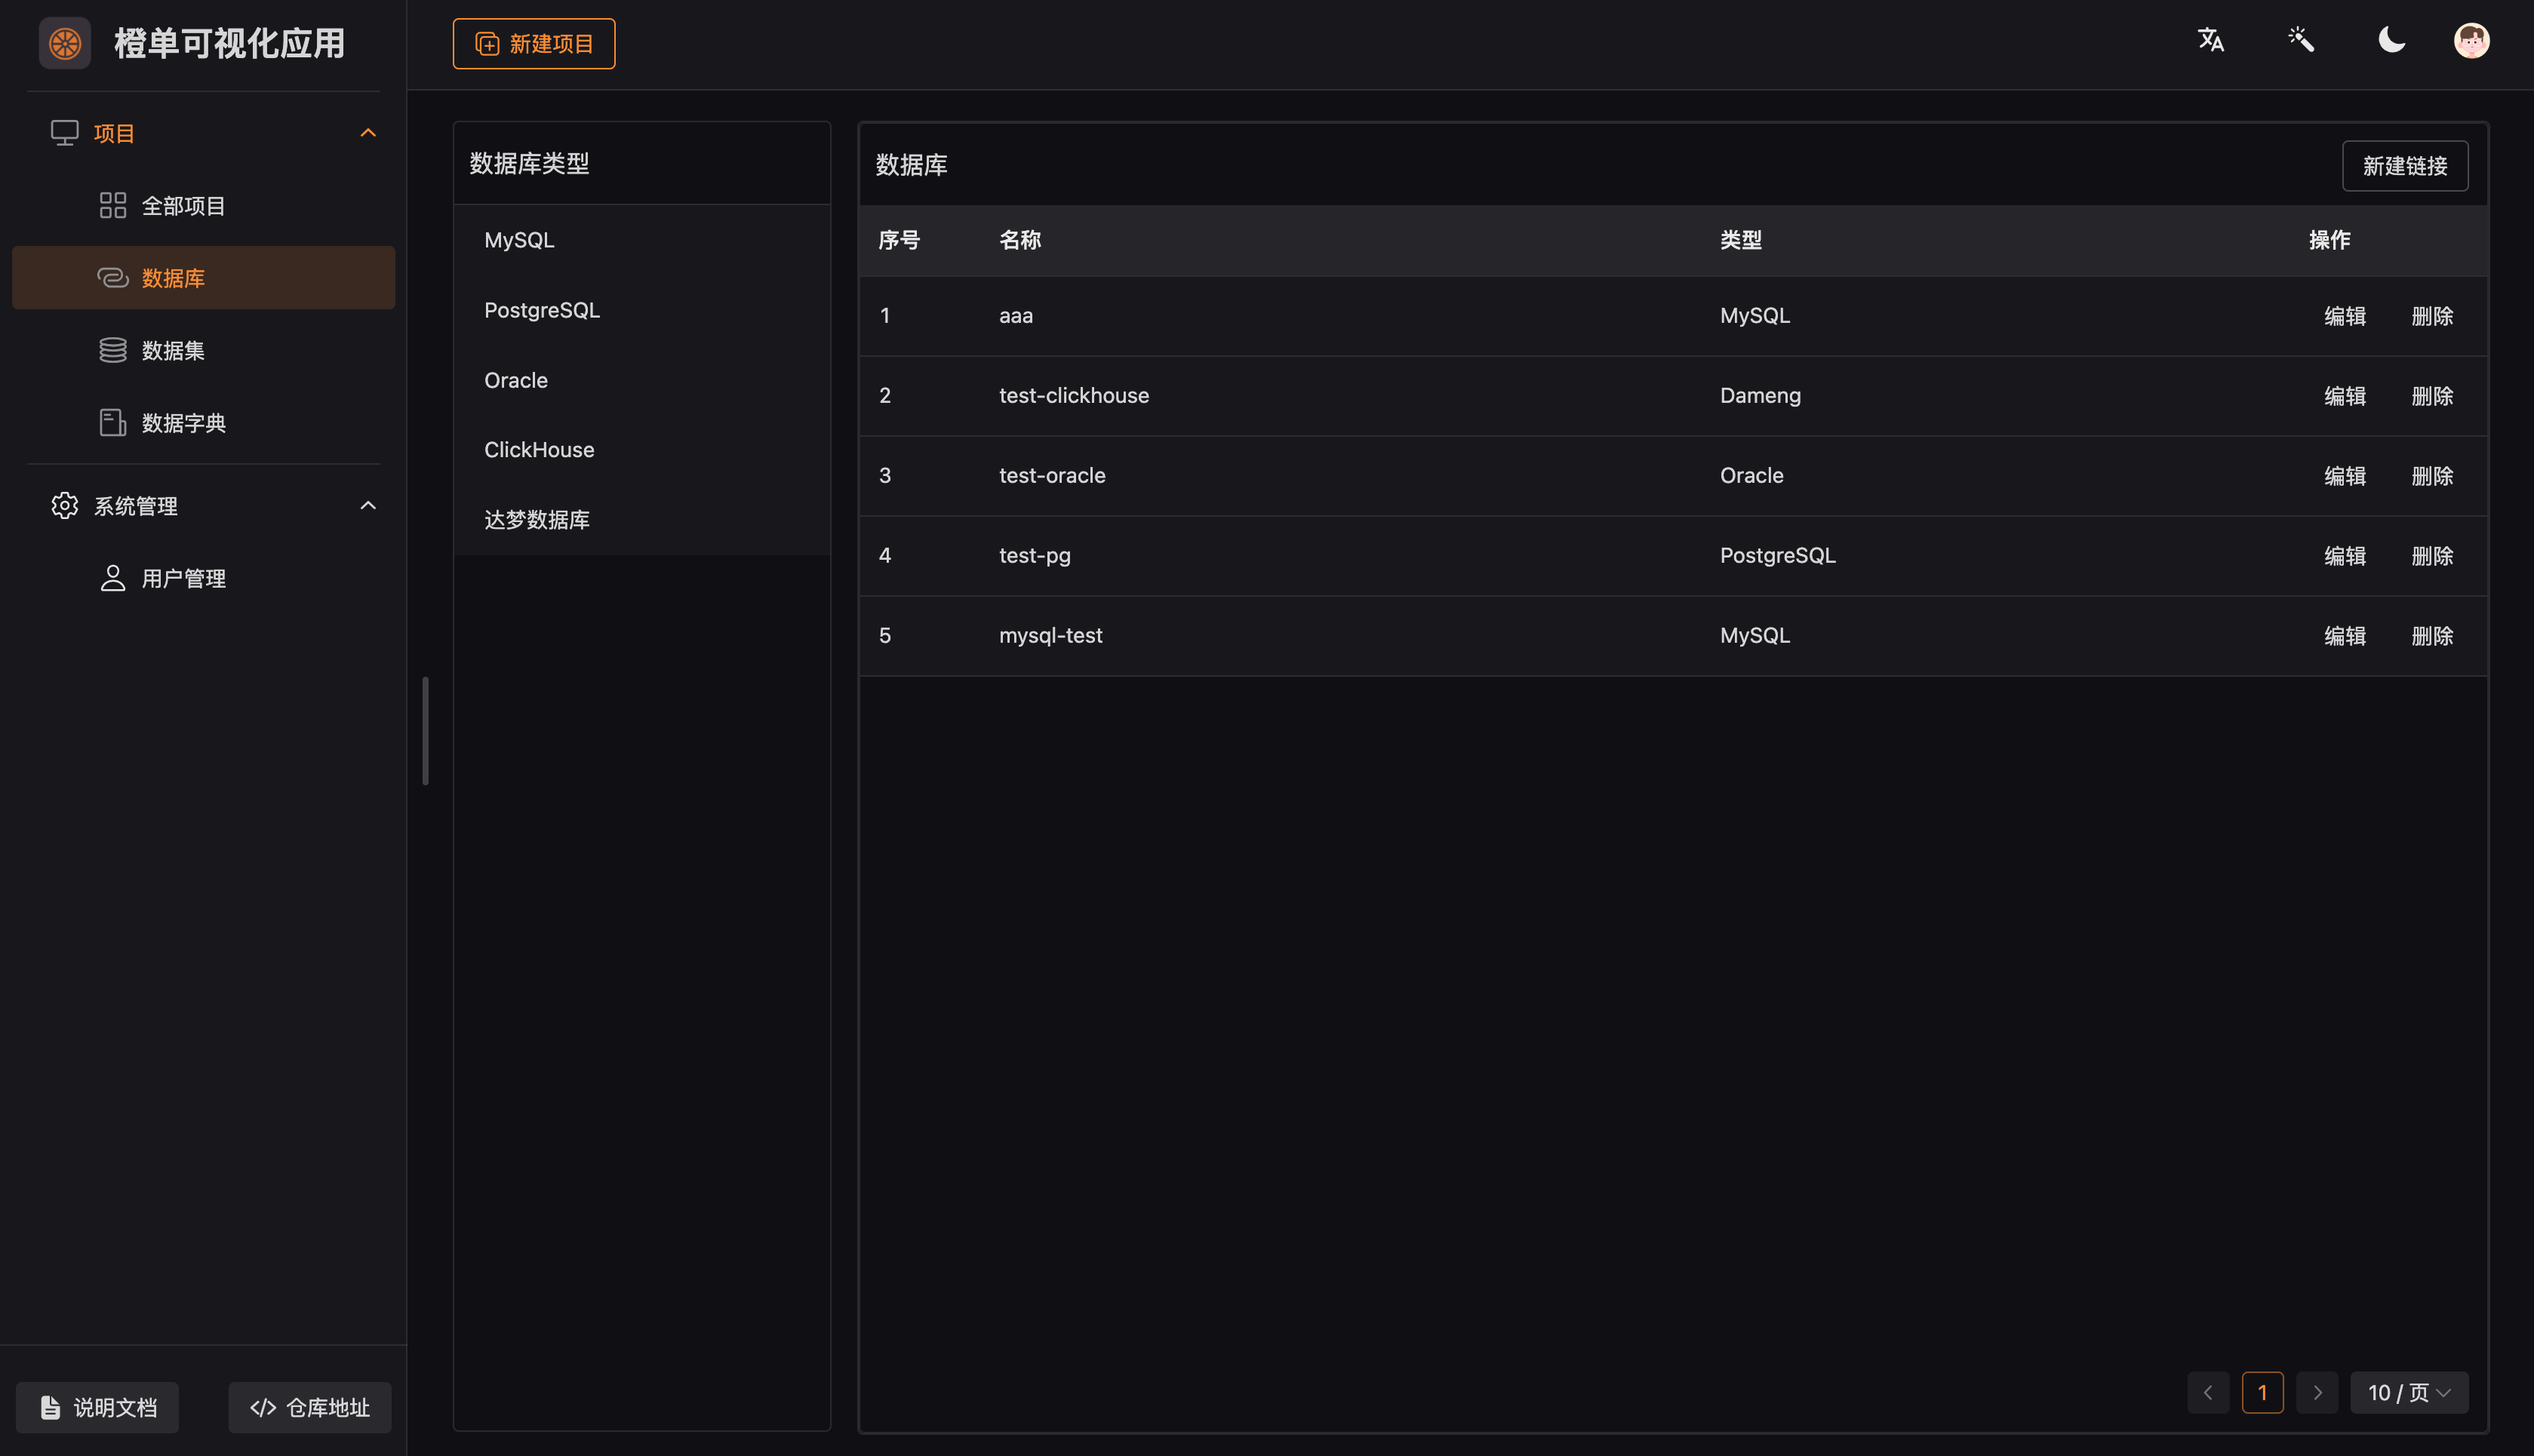Click the Dameng type cell

1760,395
